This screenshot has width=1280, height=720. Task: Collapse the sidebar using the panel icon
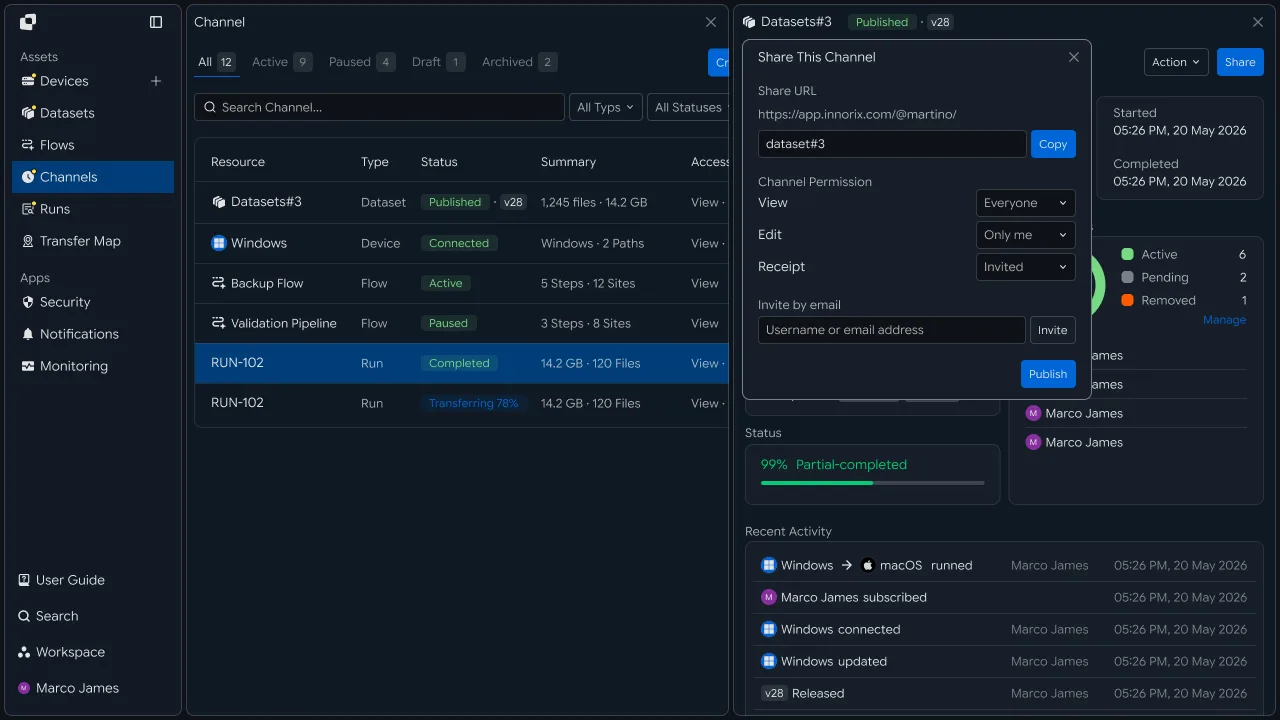click(x=156, y=22)
